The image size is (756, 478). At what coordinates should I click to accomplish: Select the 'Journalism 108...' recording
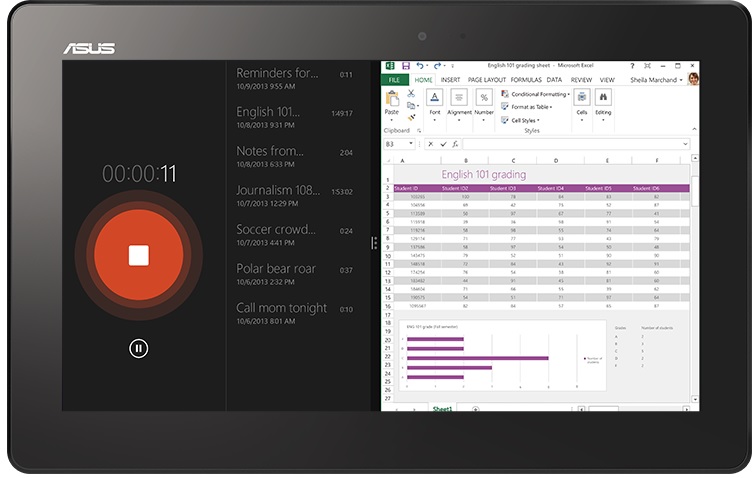click(295, 196)
